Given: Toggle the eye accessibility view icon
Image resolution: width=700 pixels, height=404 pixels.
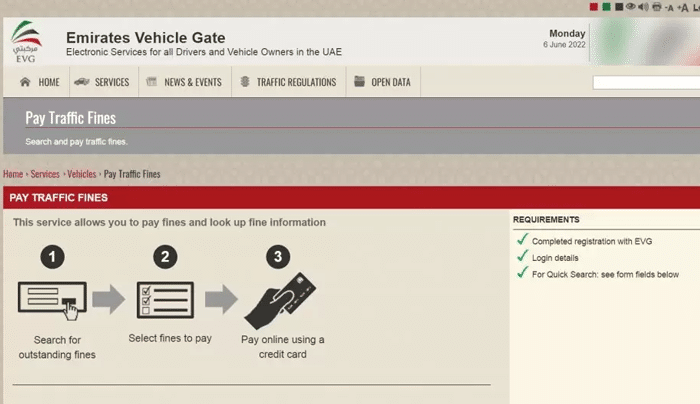Looking at the screenshot, I should tap(631, 6).
